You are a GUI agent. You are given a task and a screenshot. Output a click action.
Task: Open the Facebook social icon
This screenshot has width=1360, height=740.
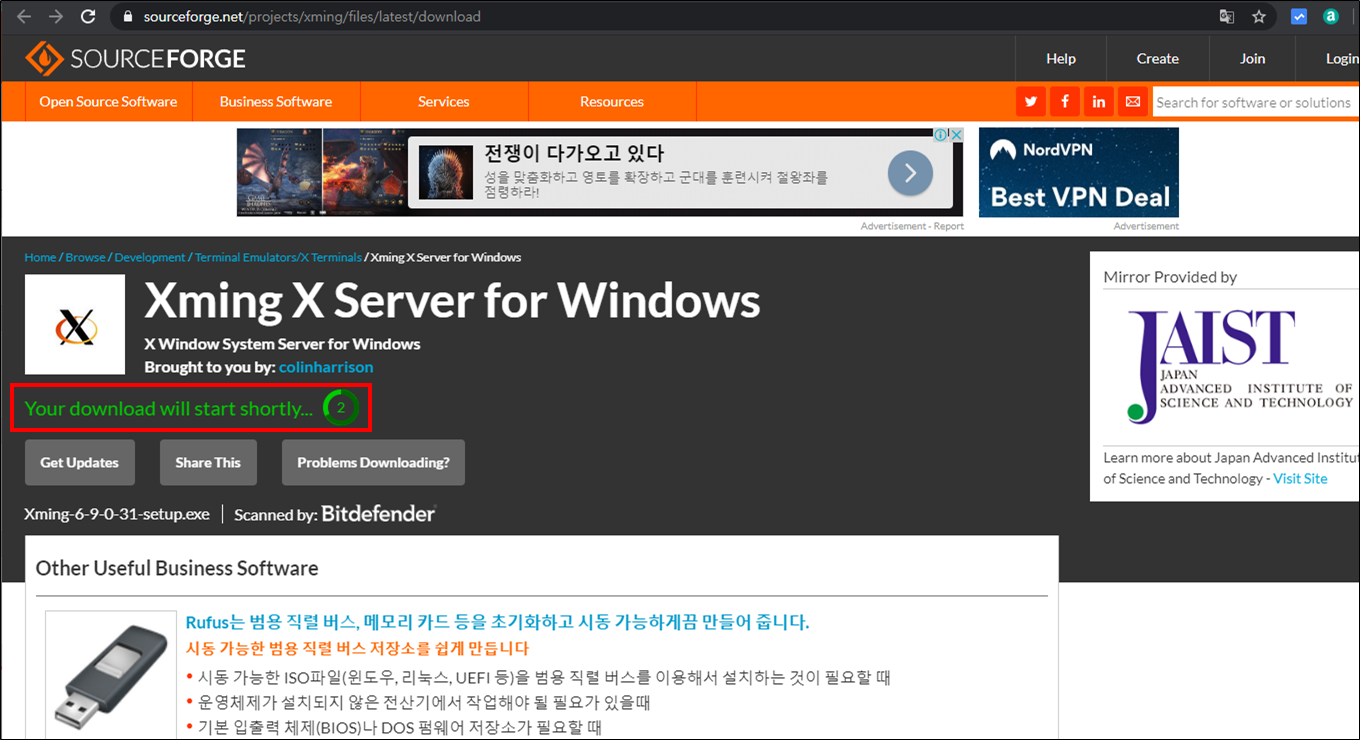click(x=1065, y=102)
